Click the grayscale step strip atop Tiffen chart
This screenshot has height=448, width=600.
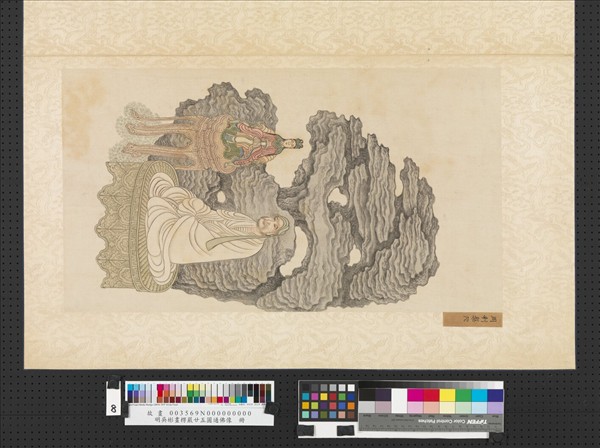tap(430, 385)
